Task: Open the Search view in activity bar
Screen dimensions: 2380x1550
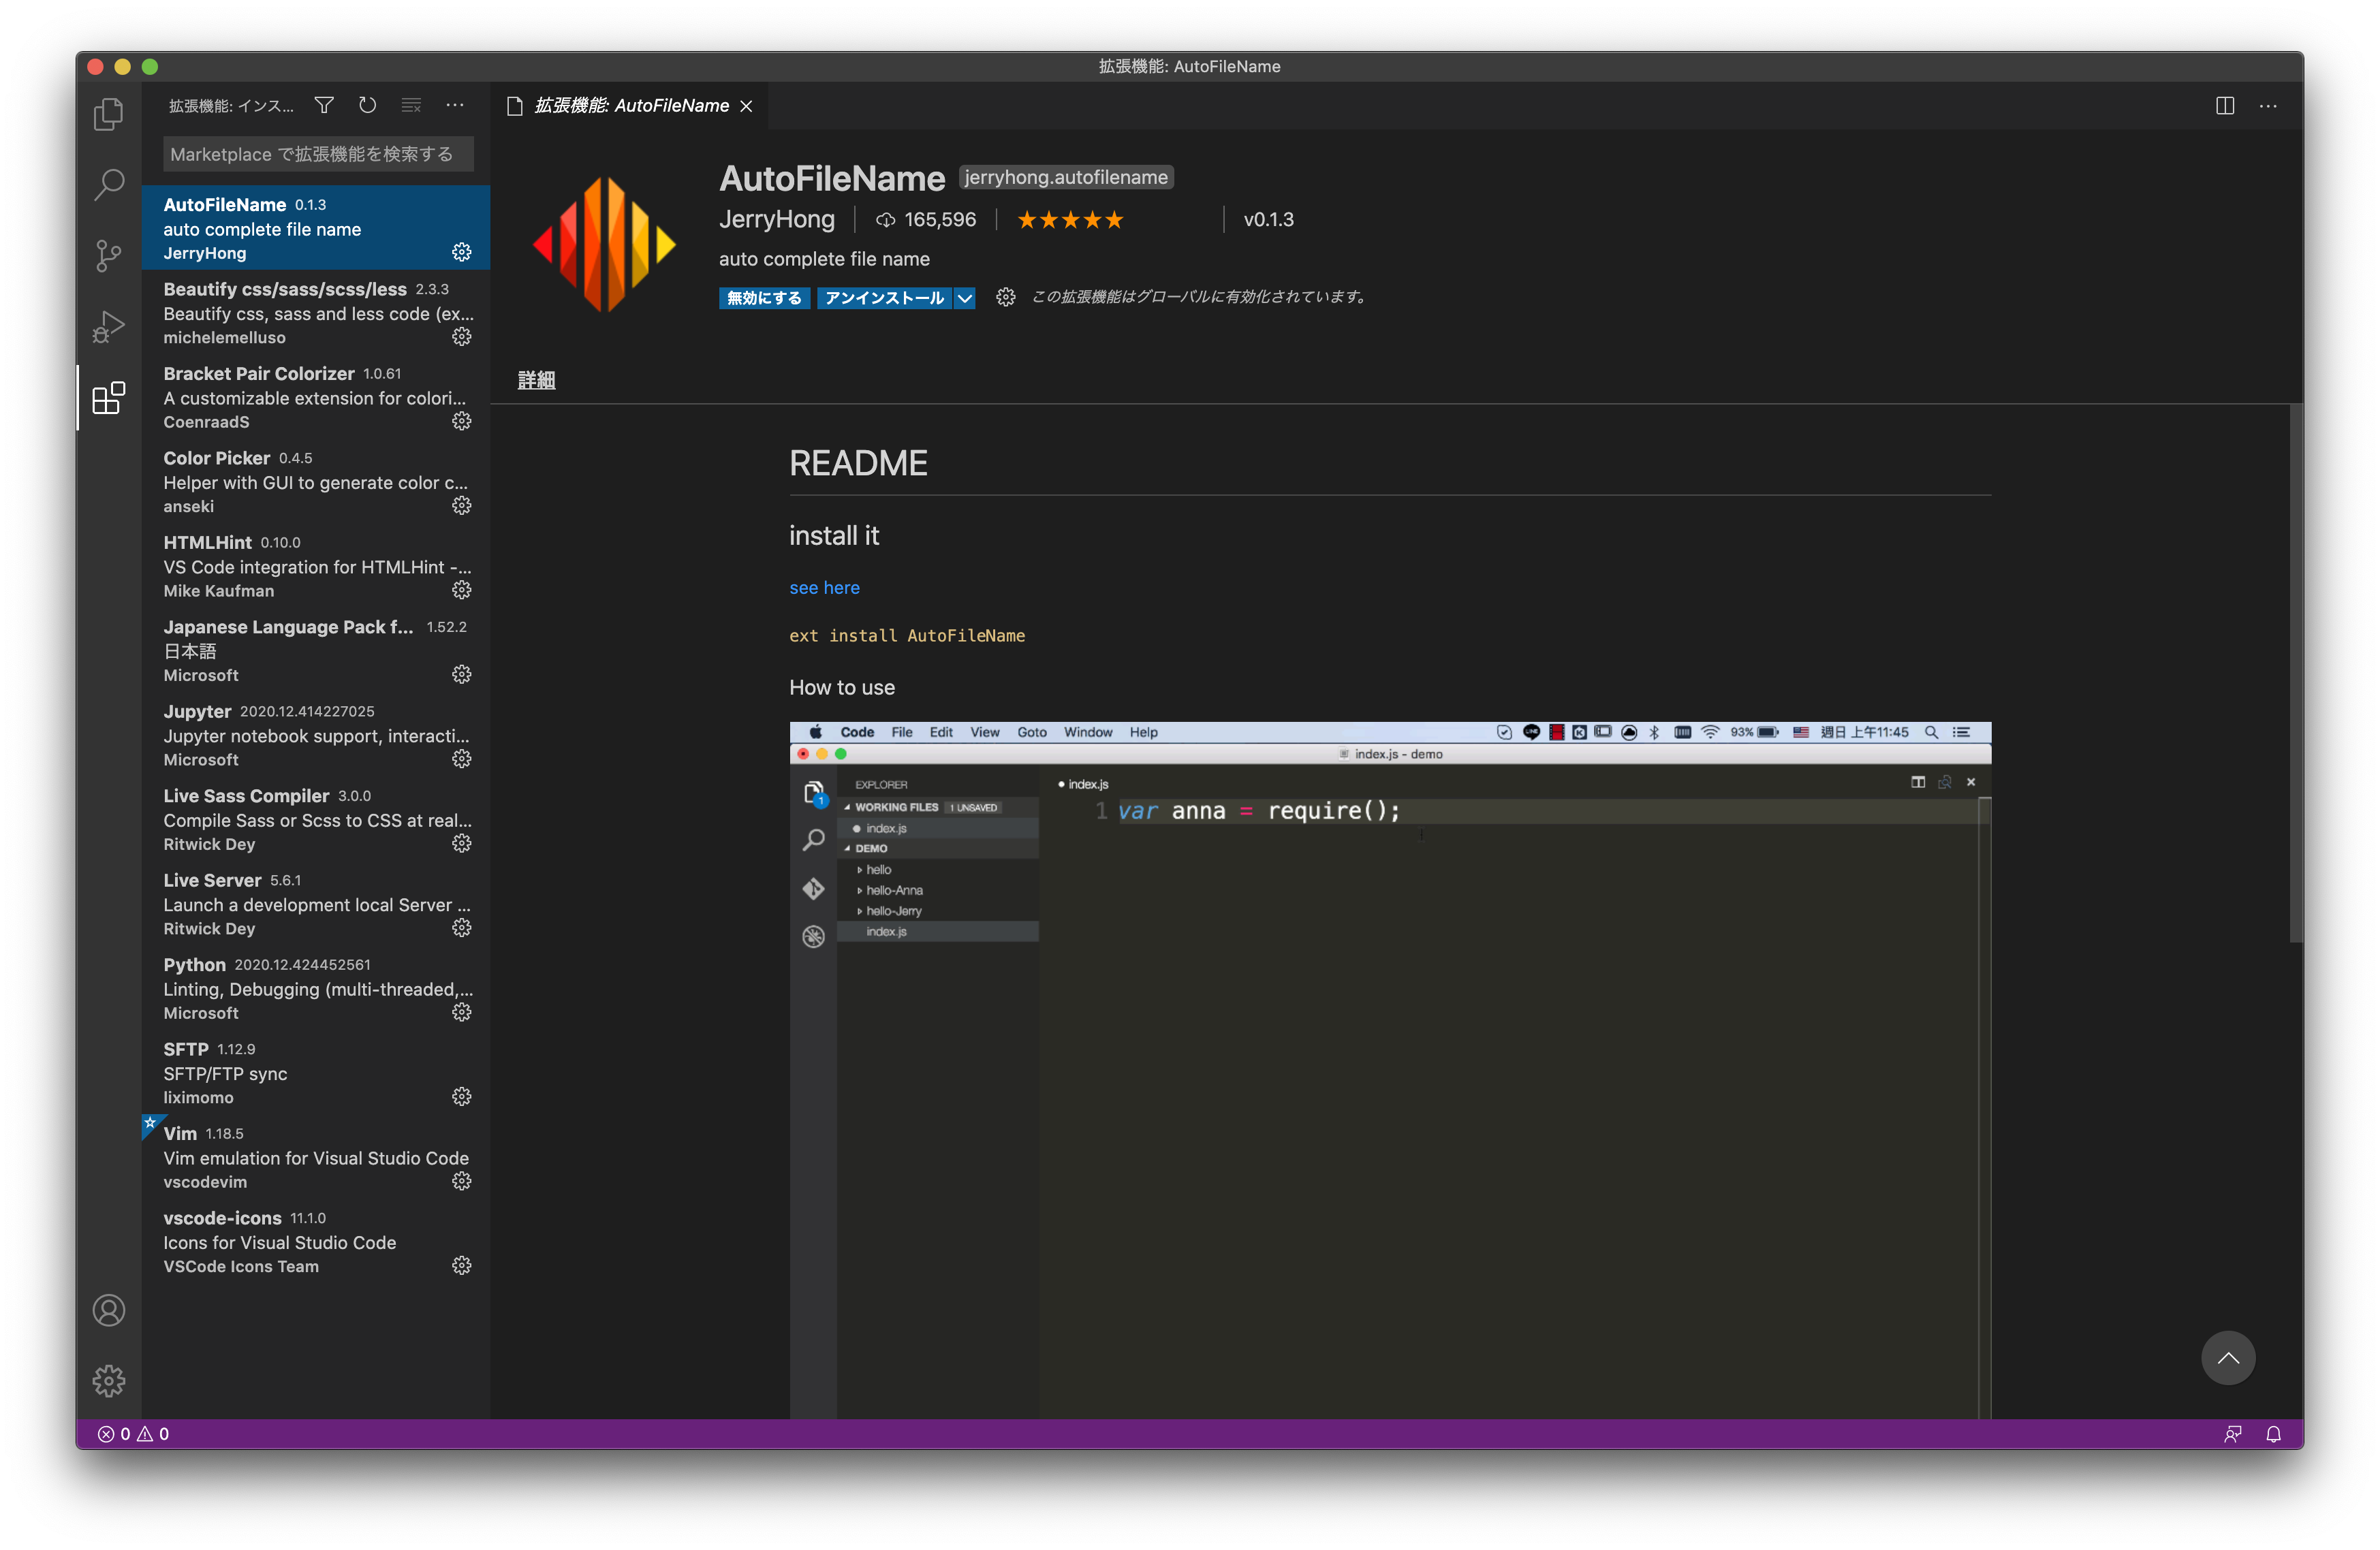Action: point(109,185)
